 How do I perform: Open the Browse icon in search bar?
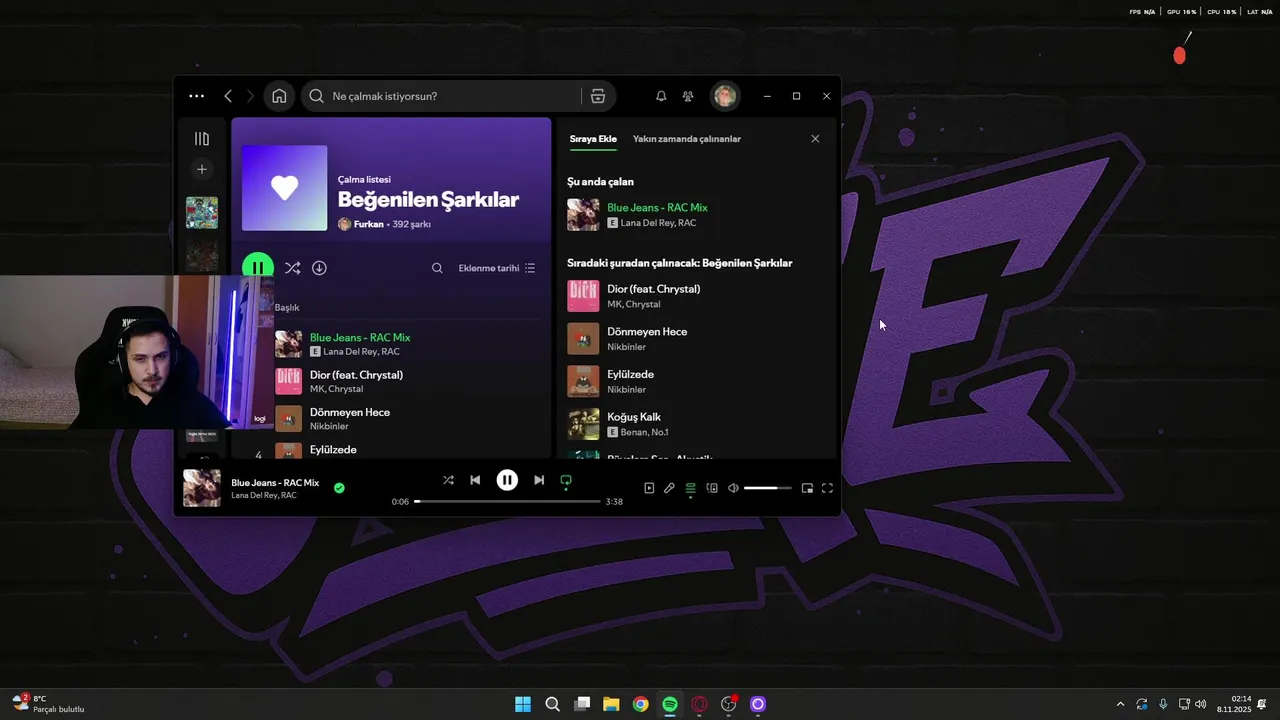pos(598,96)
